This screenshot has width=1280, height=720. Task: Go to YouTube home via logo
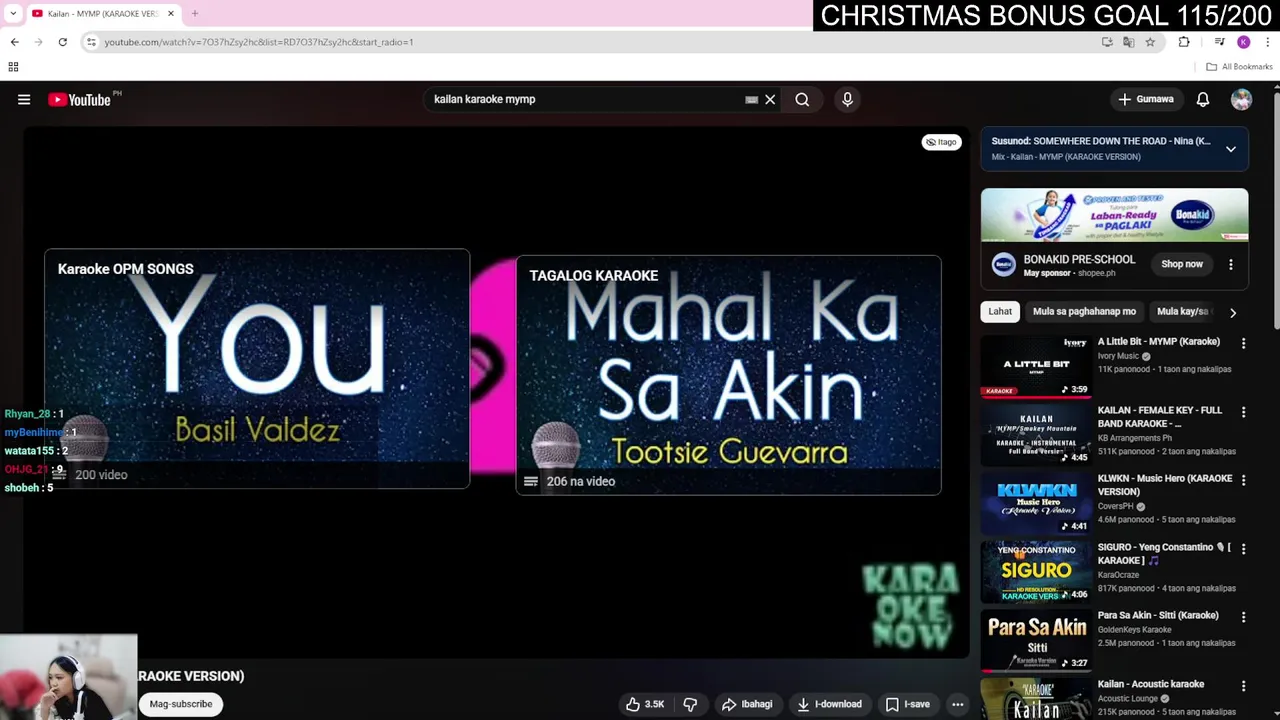(79, 99)
